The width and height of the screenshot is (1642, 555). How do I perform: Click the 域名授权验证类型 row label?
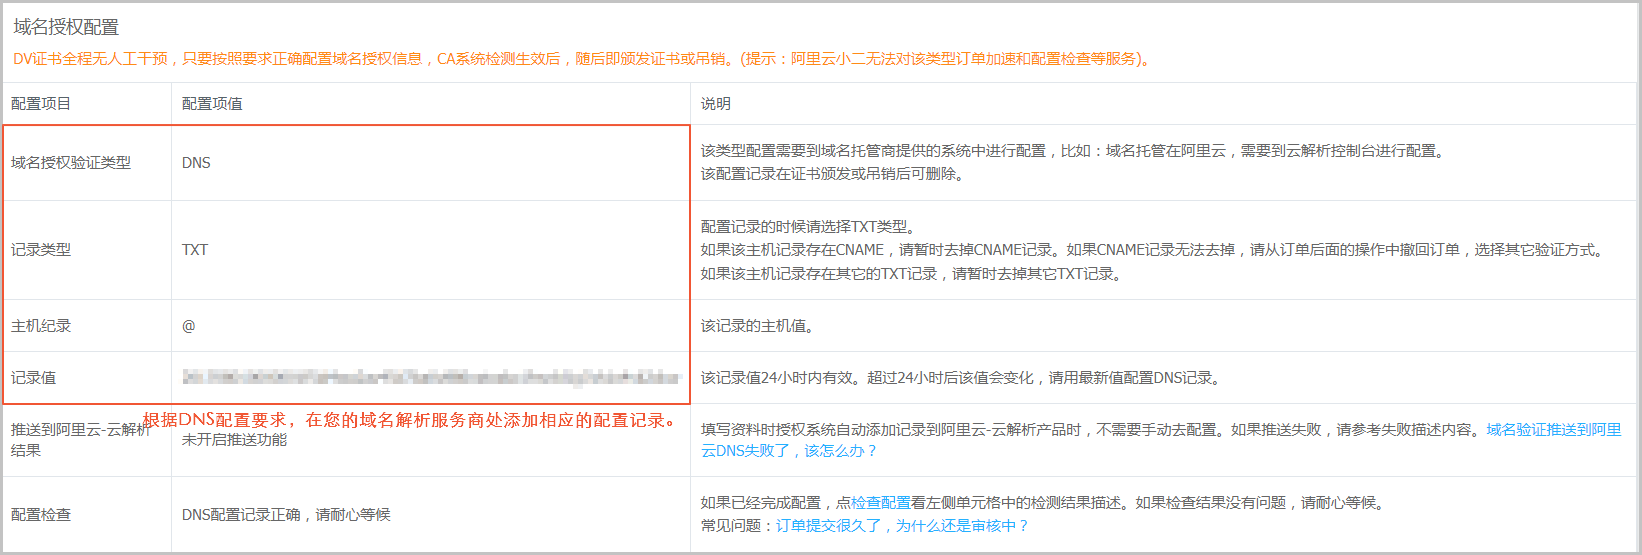(x=71, y=163)
